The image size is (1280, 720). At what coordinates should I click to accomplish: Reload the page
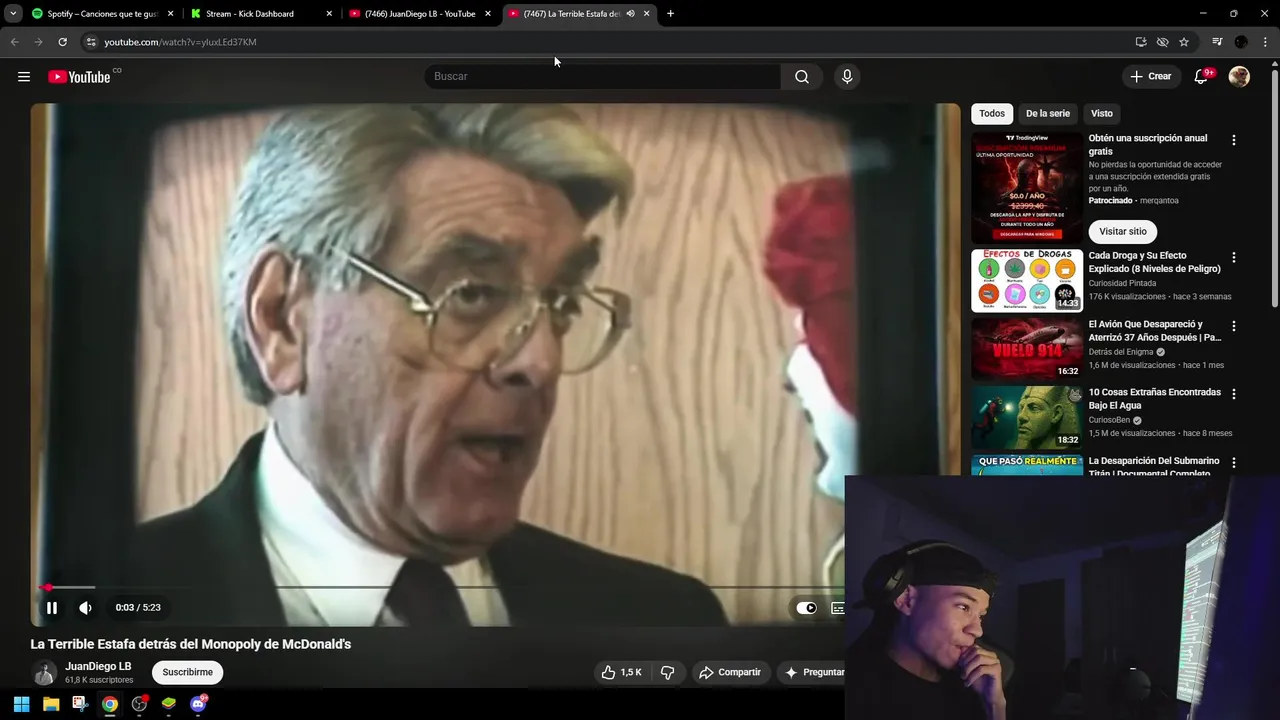pyautogui.click(x=62, y=42)
